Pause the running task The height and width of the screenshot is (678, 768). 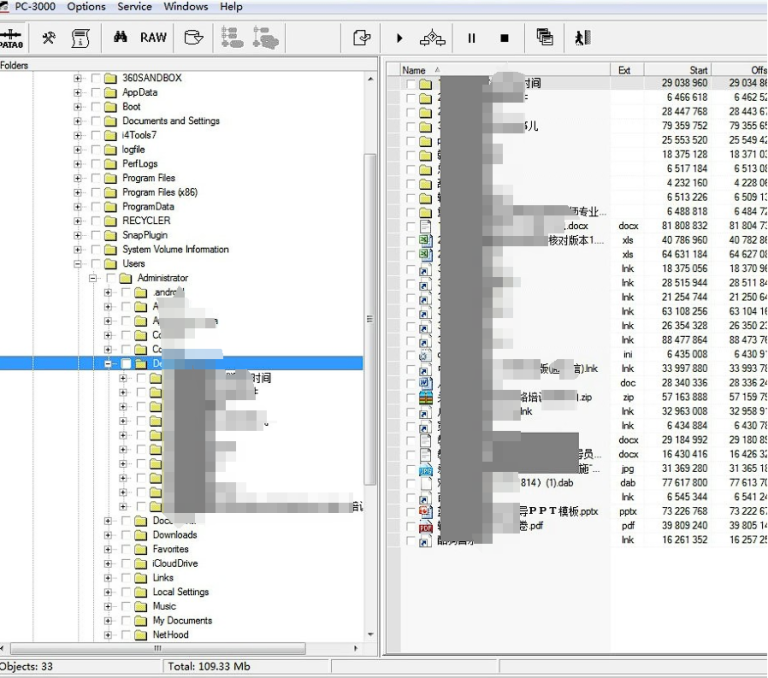[471, 38]
